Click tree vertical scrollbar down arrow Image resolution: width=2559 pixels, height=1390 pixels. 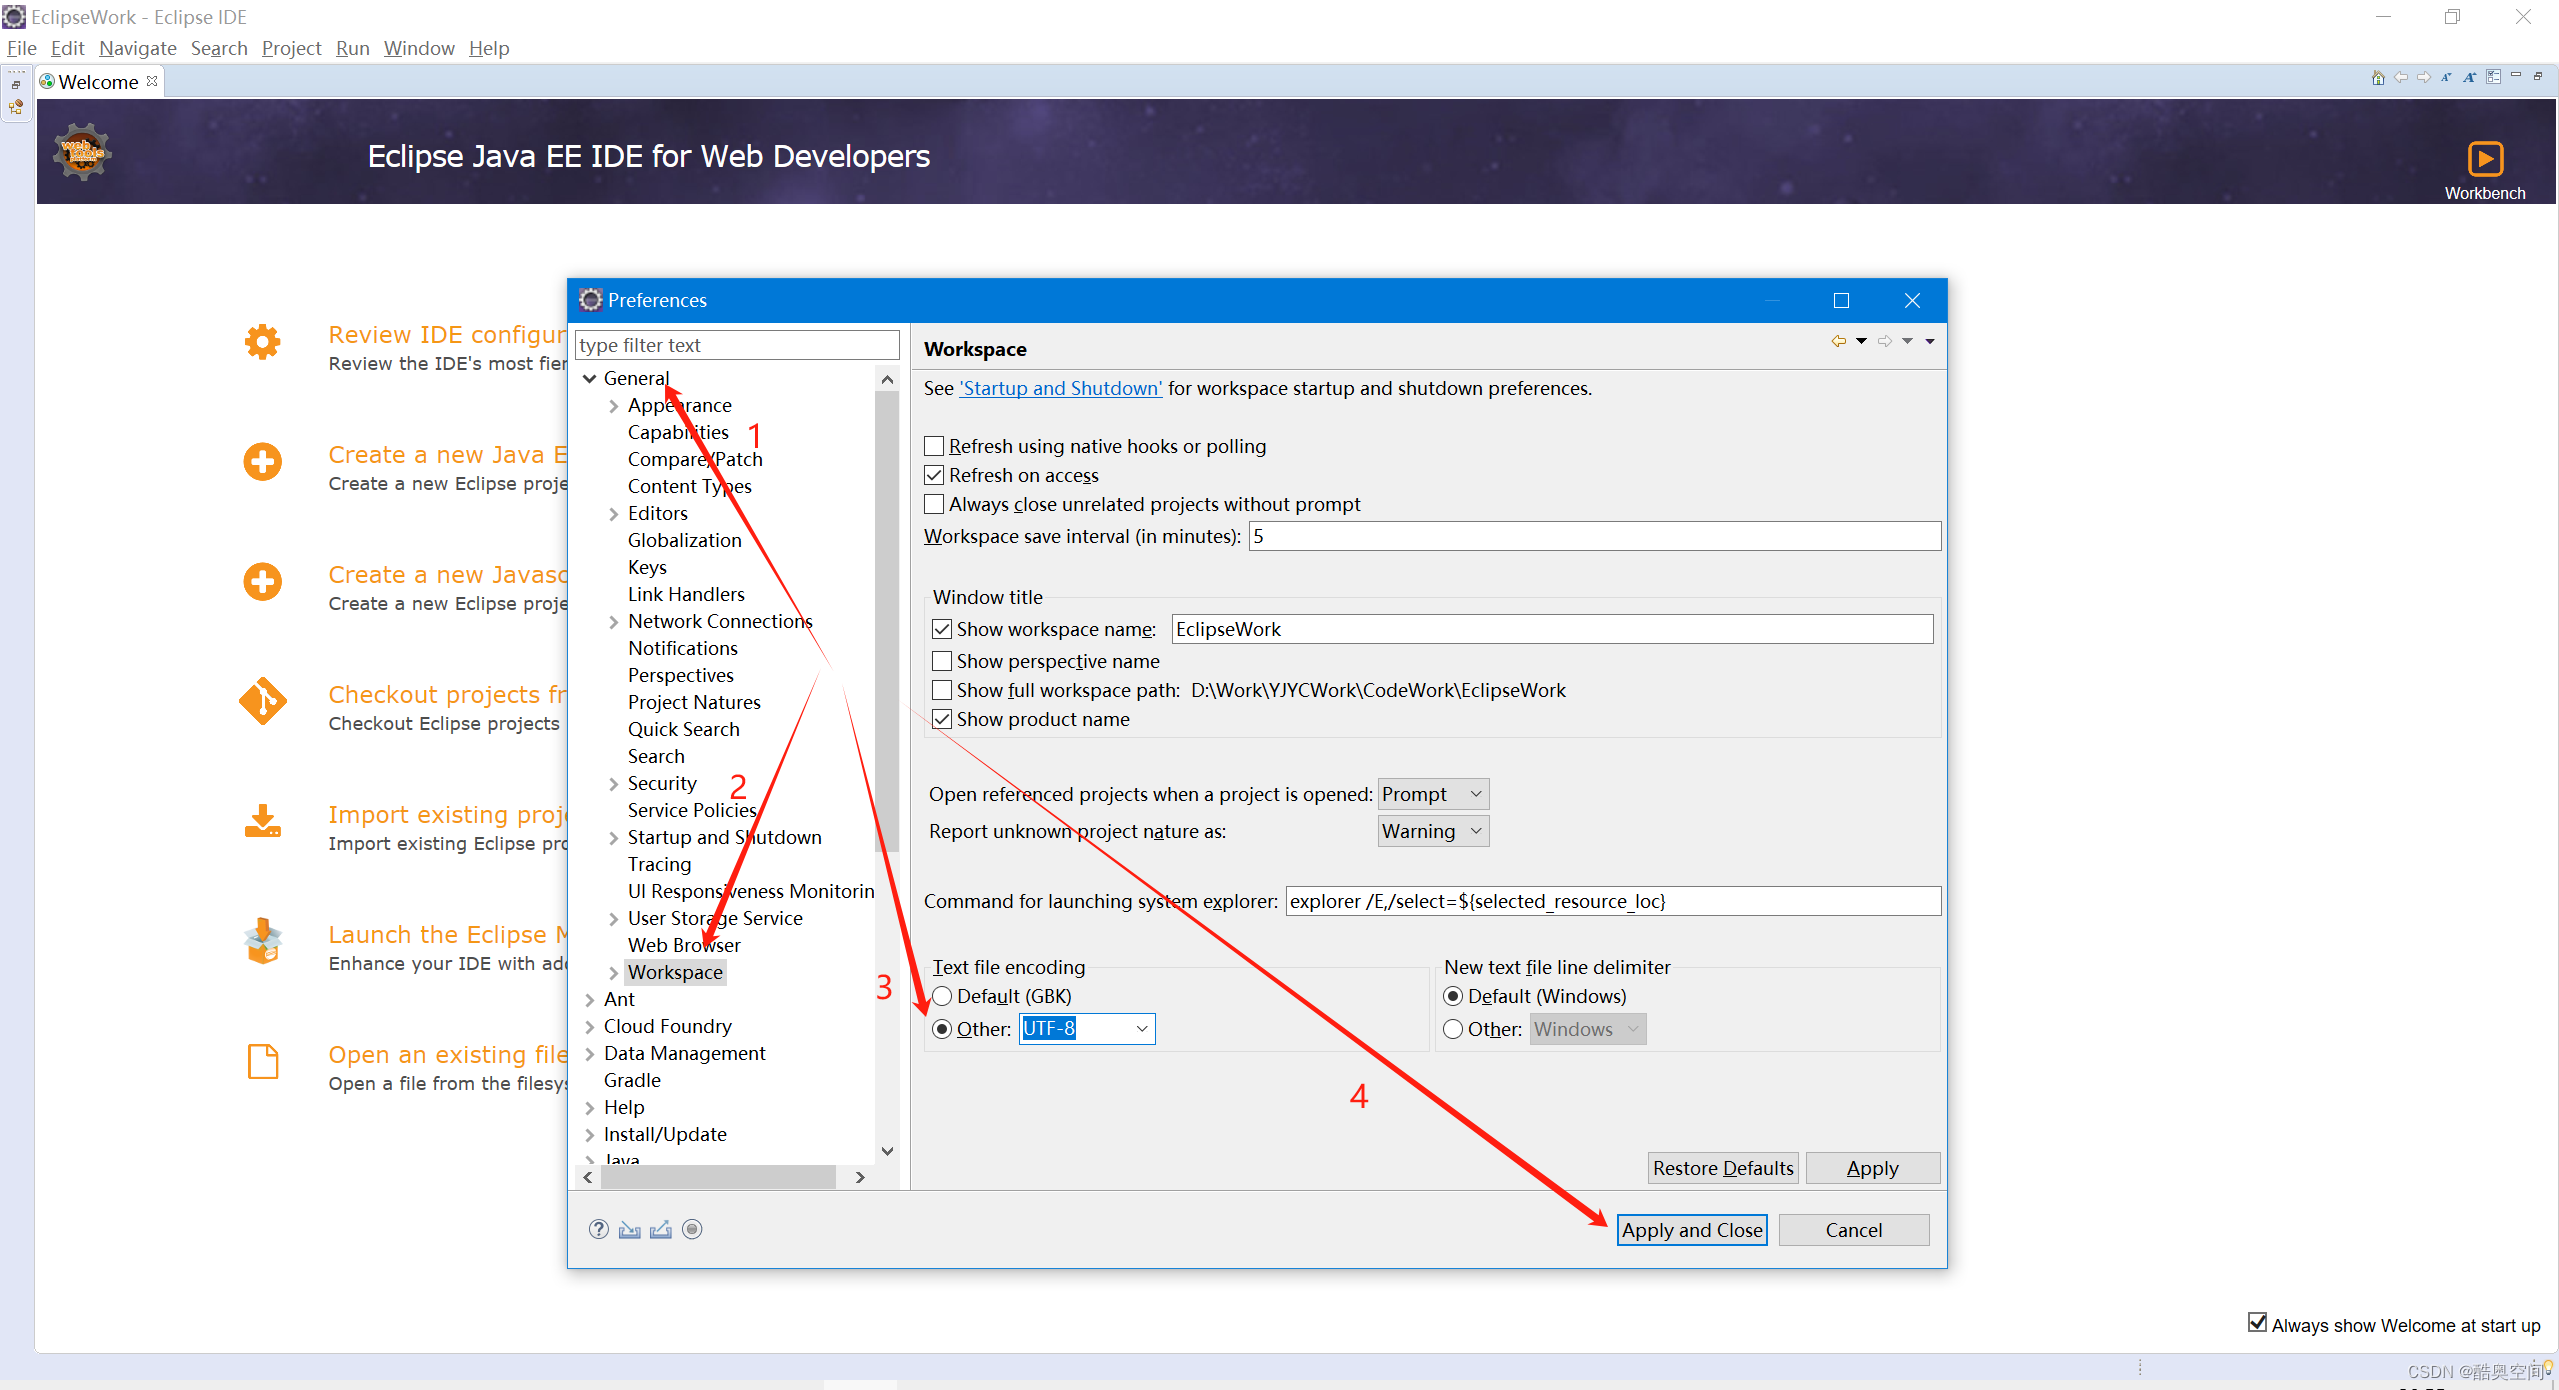pos(887,1151)
